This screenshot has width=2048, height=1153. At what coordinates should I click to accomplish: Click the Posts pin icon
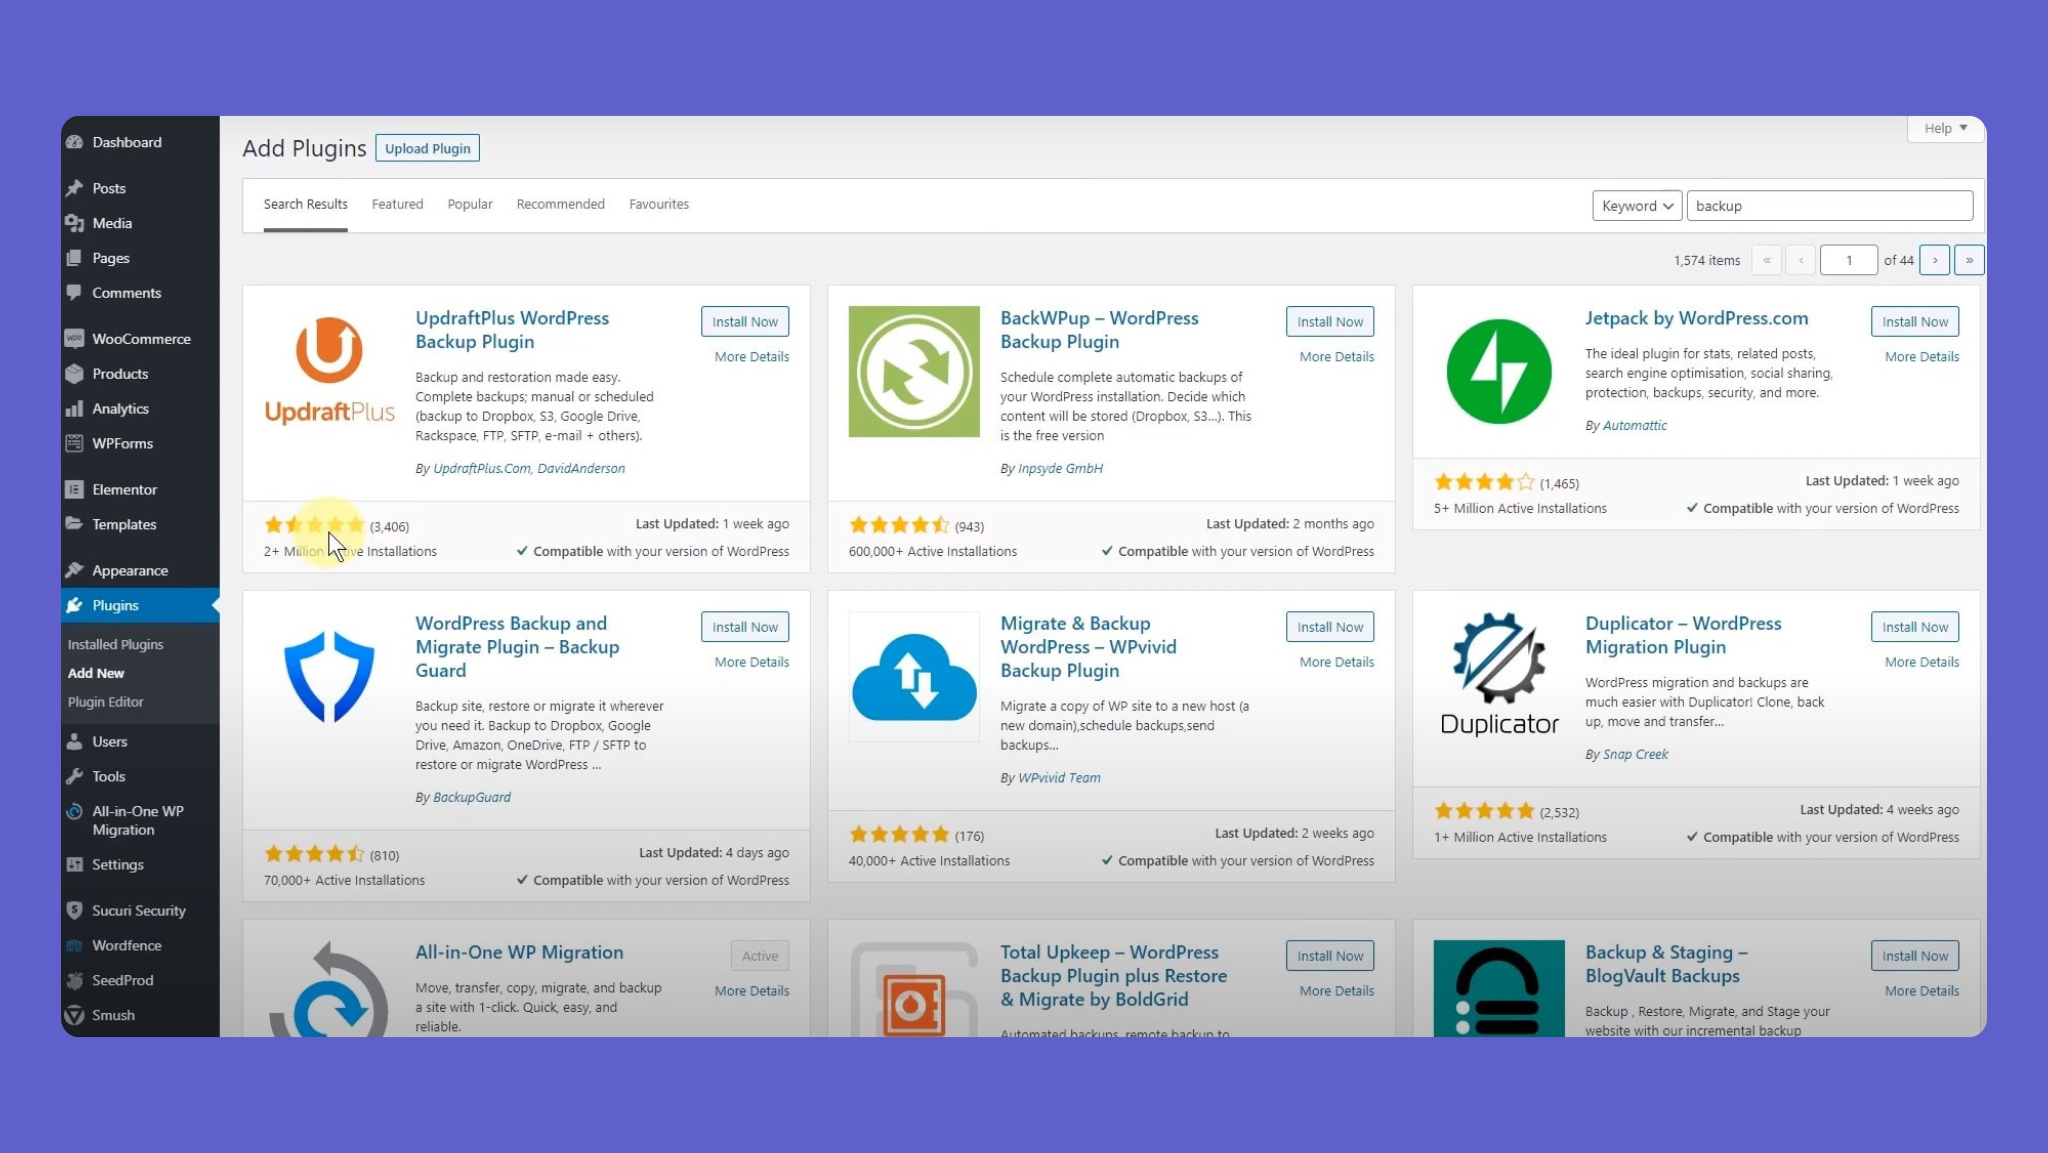pos(74,188)
